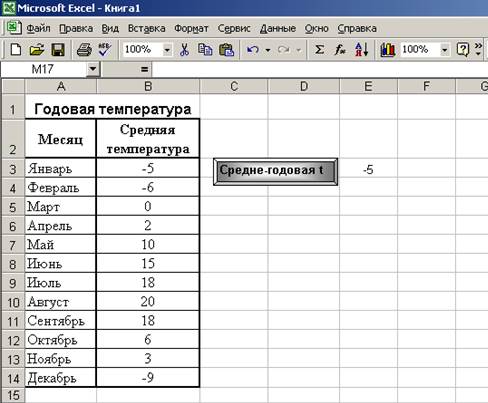The width and height of the screenshot is (488, 403).
Task: Click the Cut scissors icon
Action: tap(184, 50)
